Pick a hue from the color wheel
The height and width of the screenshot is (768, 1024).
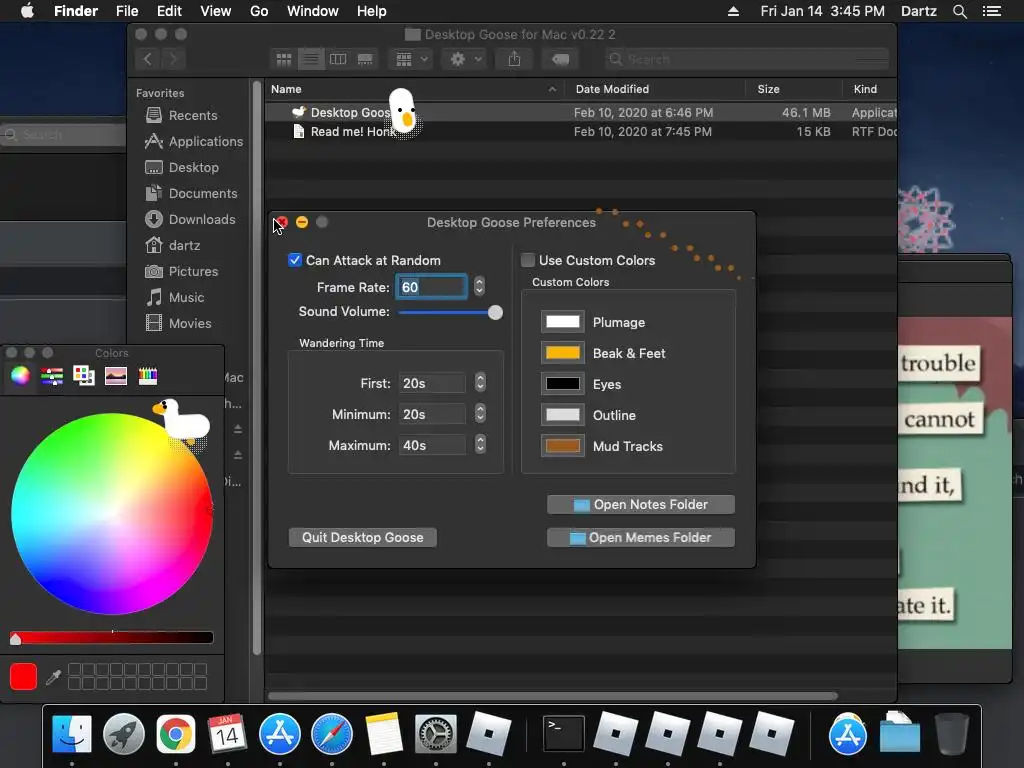click(112, 513)
